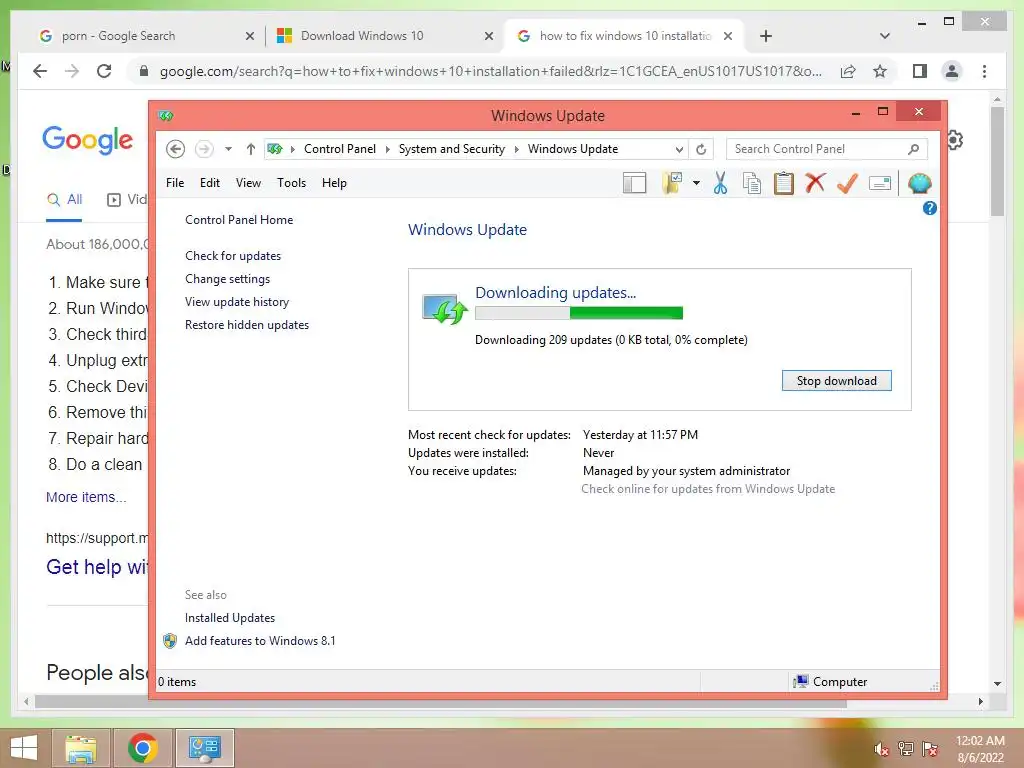Open Chrome's three-dot menu
Screen dimensions: 1024x768
click(984, 71)
